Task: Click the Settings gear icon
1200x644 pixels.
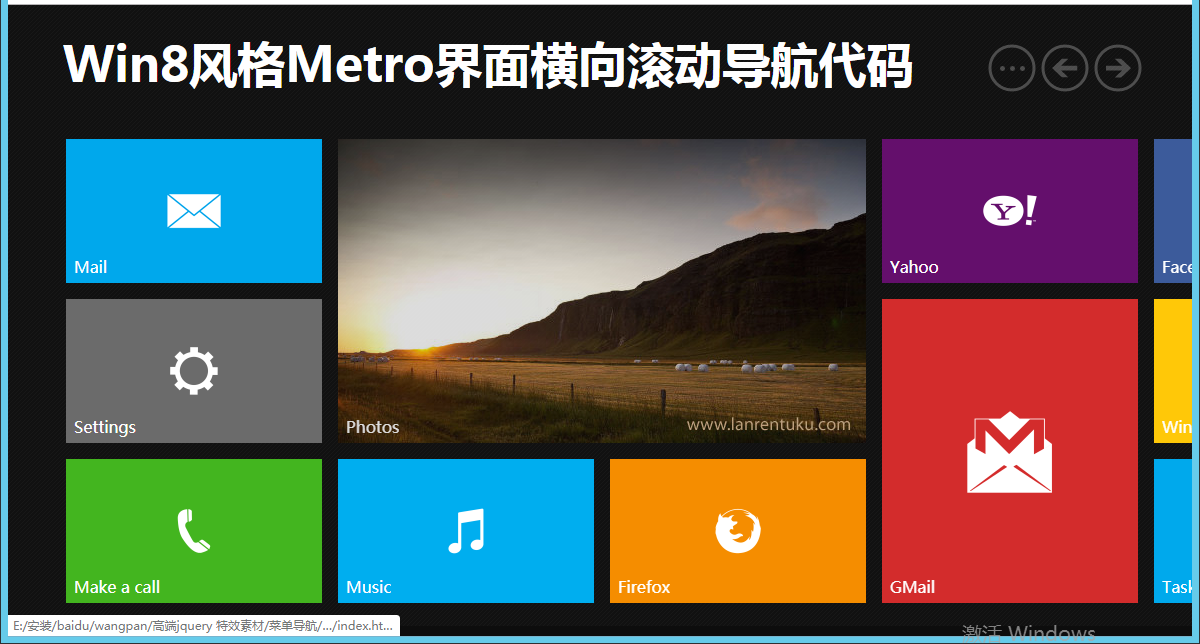Action: (194, 371)
